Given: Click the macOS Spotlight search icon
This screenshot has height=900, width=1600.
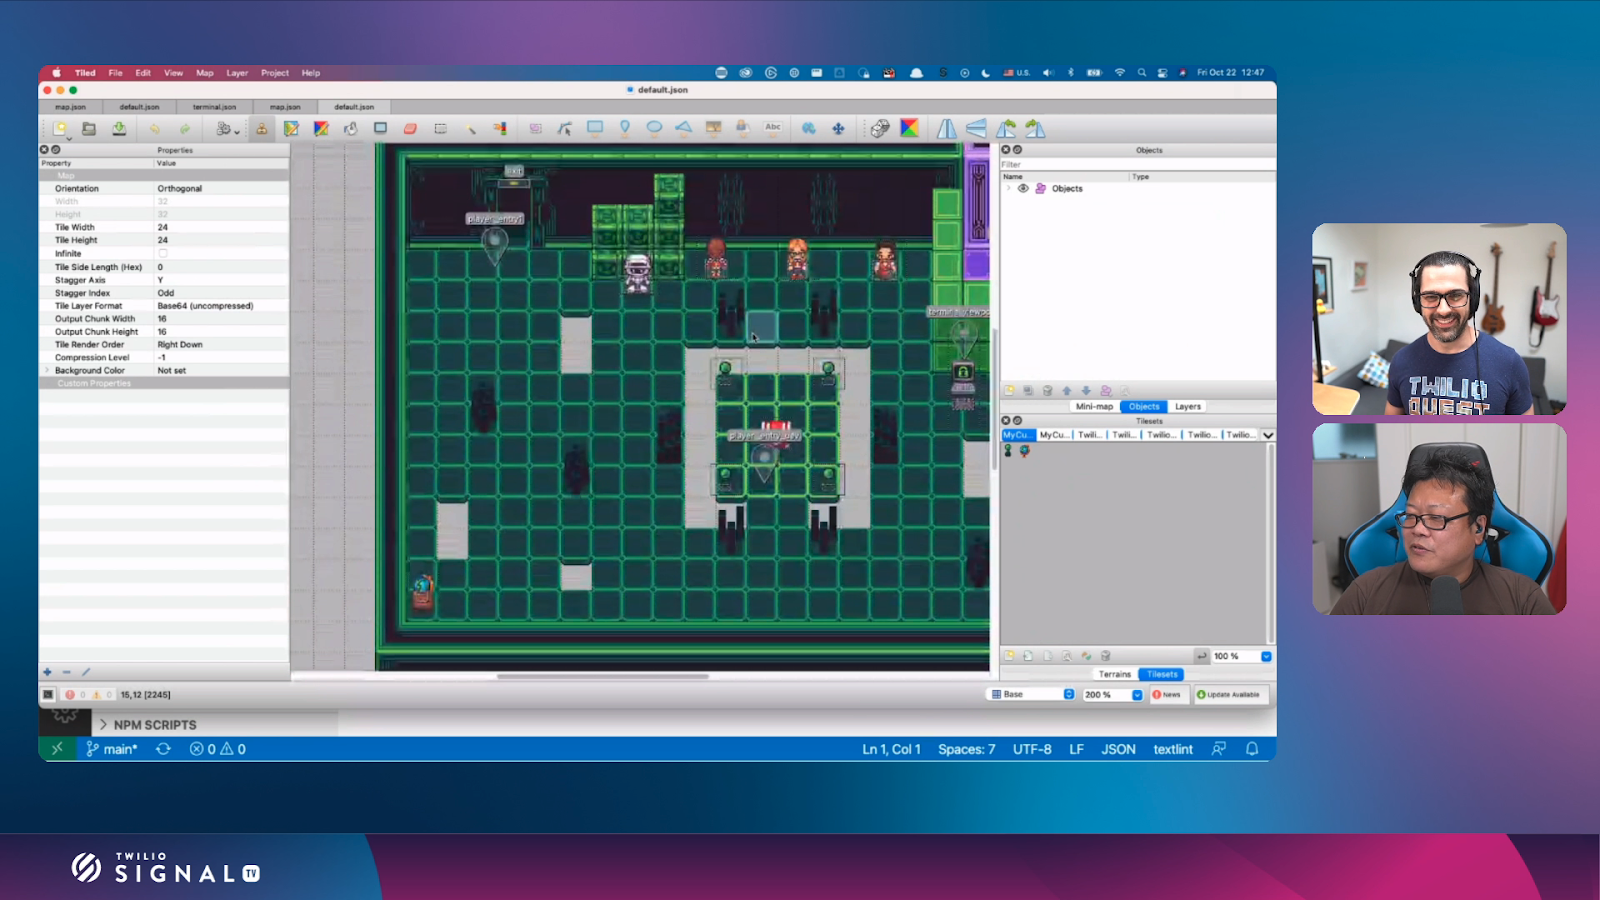Looking at the screenshot, I should (1141, 73).
